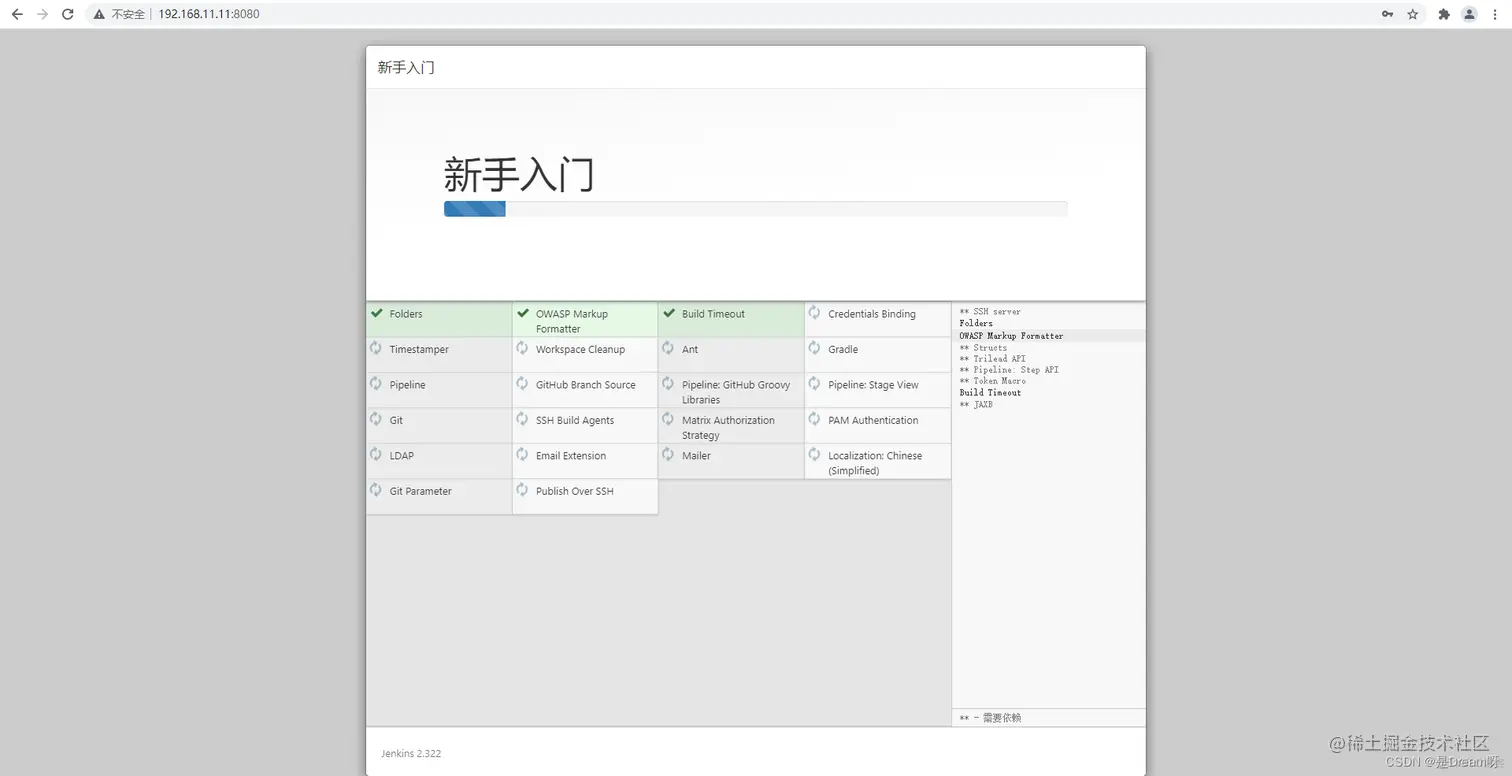The width and height of the screenshot is (1512, 776).
Task: Click highlighted 'OWASP Markup Formatter' log line
Action: pos(1011,336)
